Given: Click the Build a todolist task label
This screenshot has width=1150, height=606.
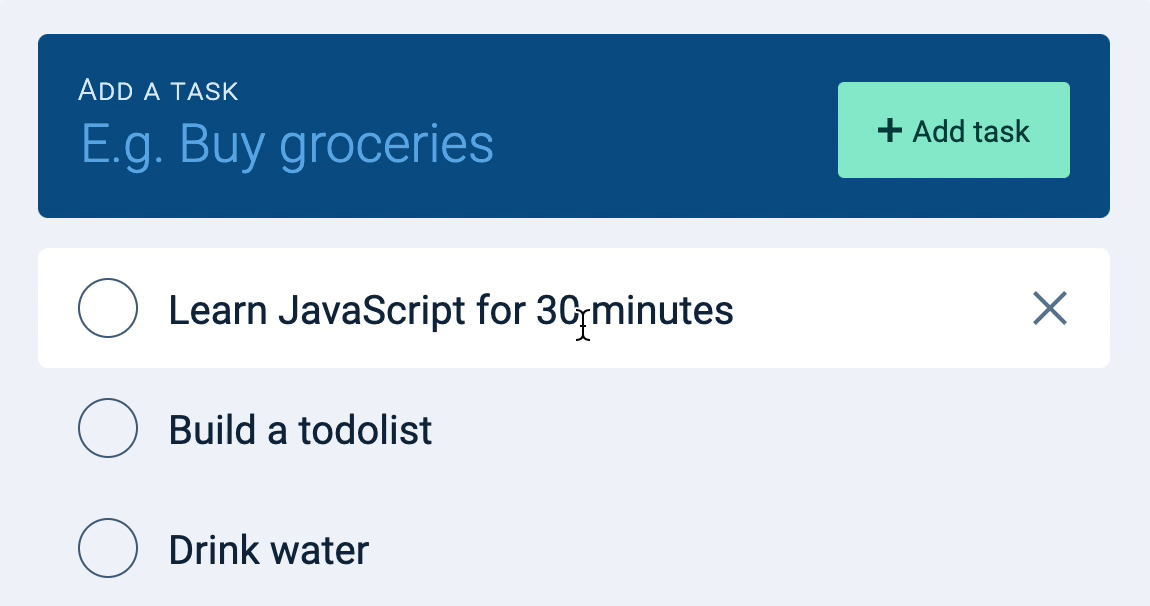Looking at the screenshot, I should point(300,429).
